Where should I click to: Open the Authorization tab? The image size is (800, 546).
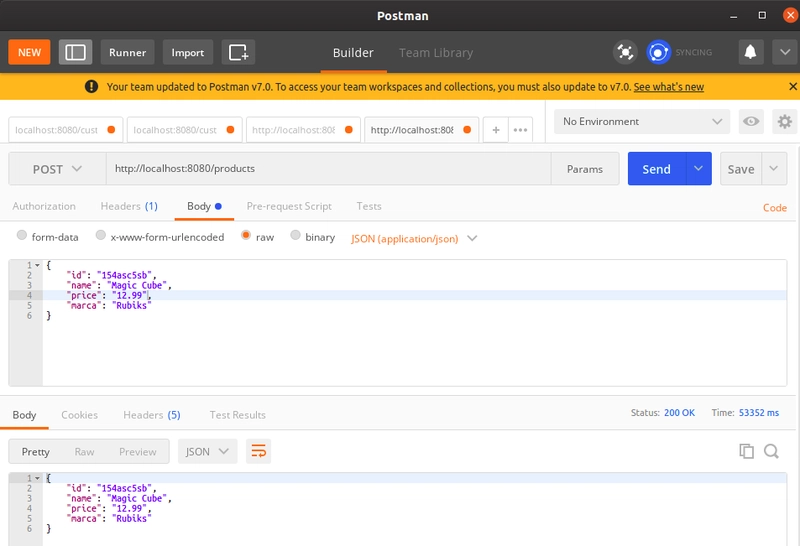(x=44, y=206)
